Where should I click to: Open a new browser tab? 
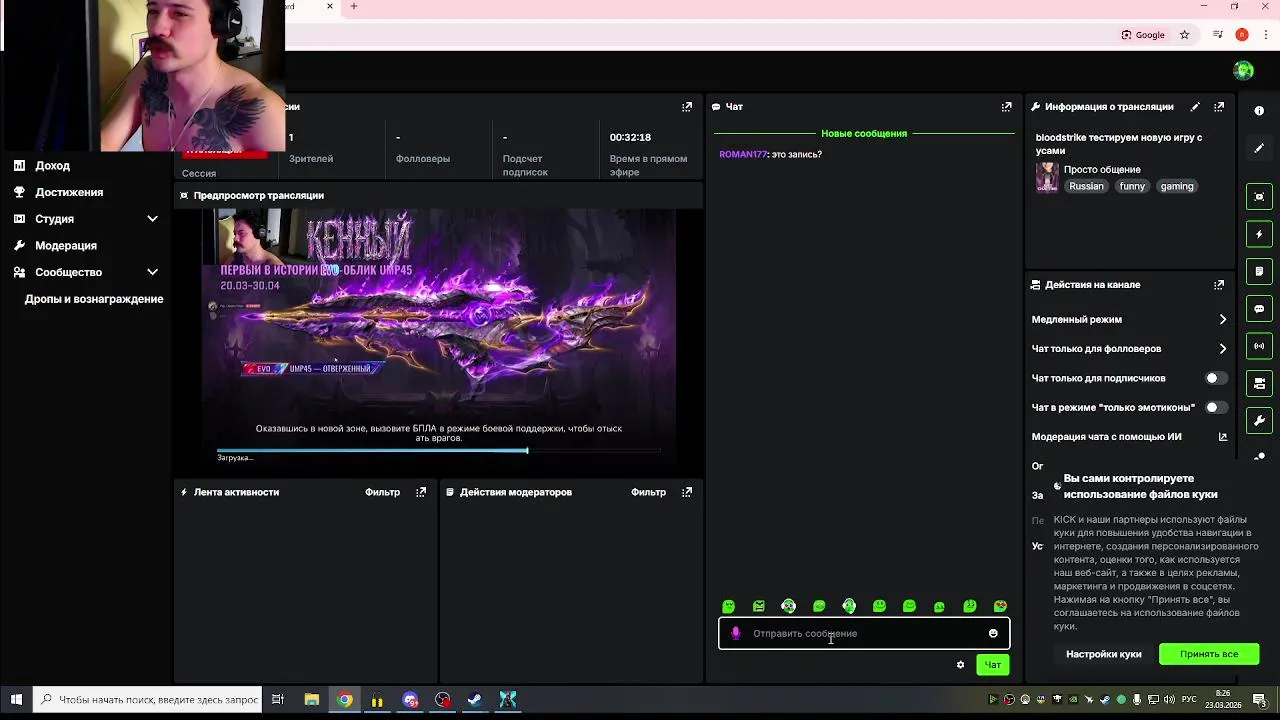pos(353,7)
